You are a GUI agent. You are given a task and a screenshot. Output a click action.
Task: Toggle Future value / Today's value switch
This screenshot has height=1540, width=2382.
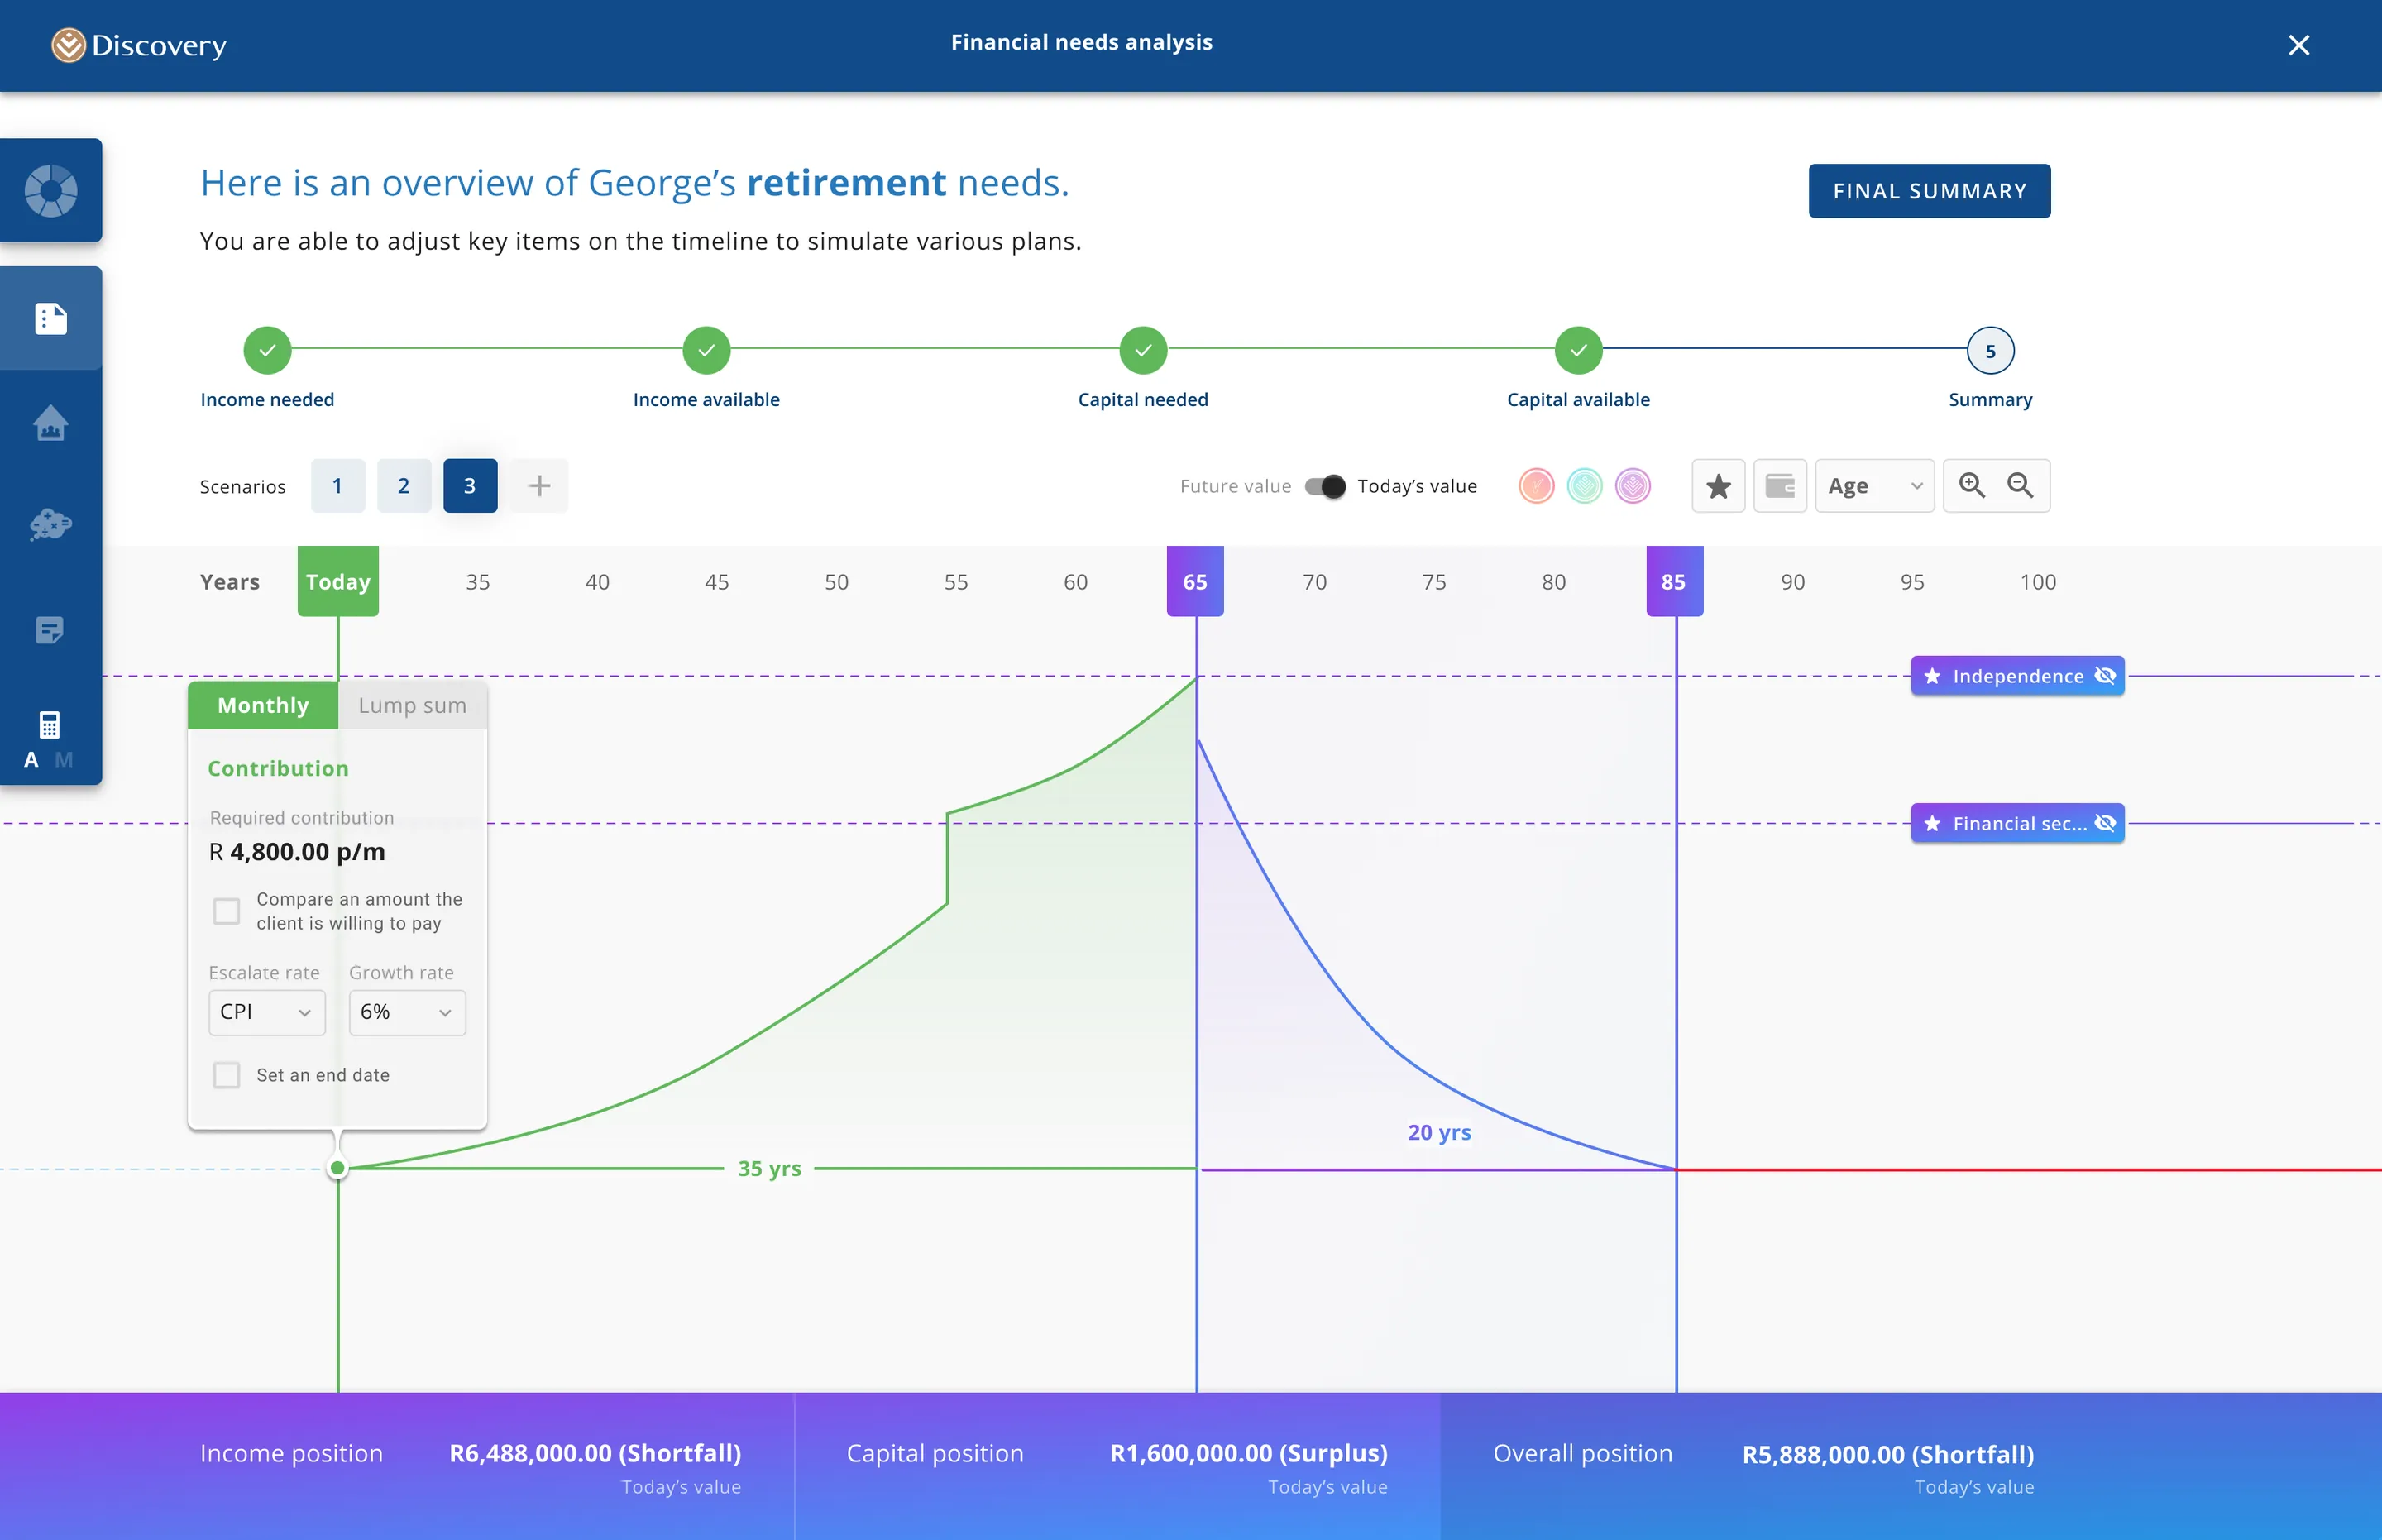coord(1325,486)
